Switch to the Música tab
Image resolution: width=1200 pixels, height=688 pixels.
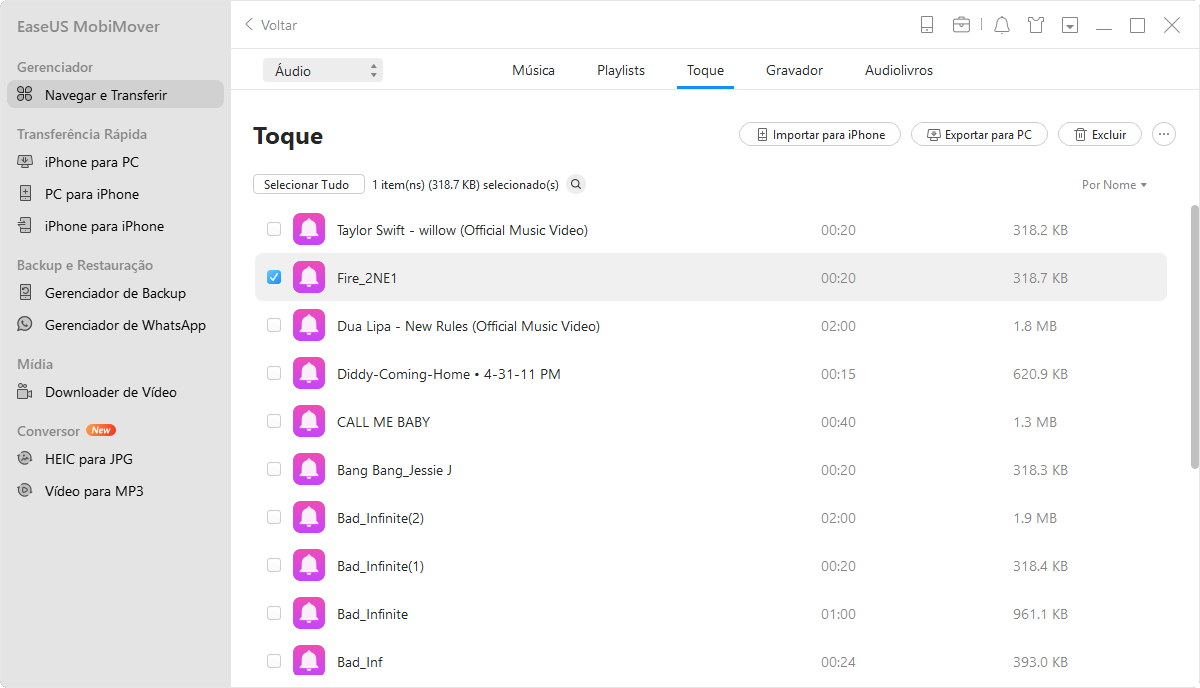(x=533, y=71)
